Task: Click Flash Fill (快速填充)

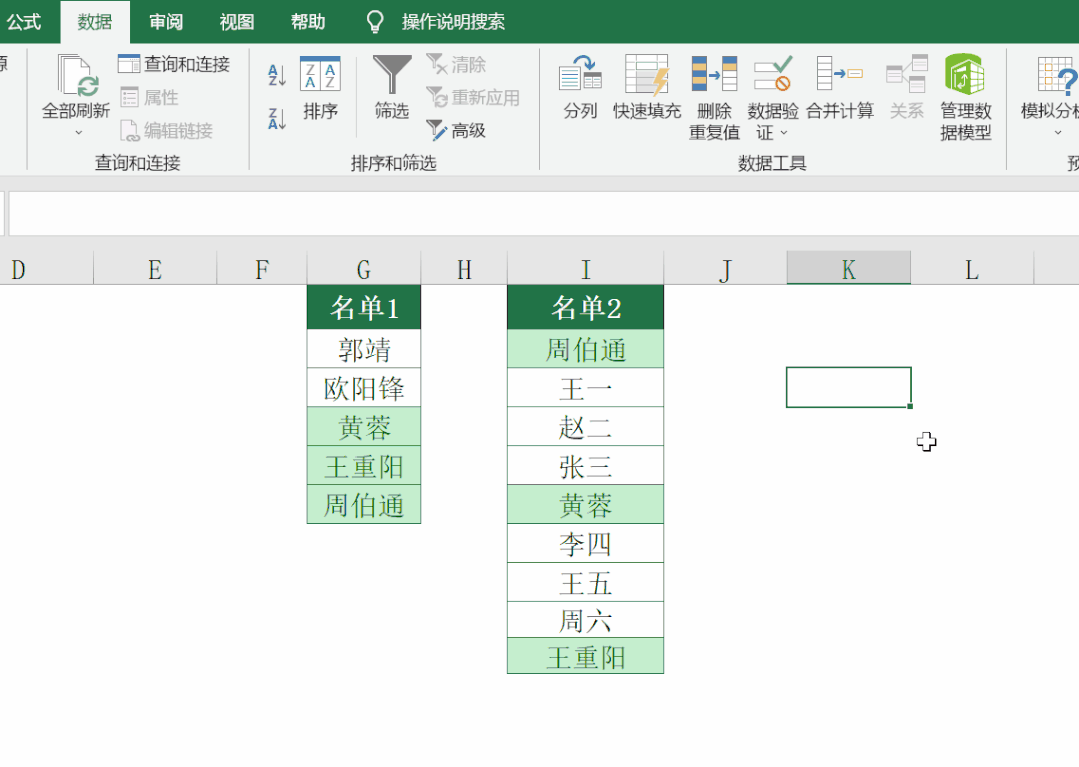Action: click(x=647, y=87)
